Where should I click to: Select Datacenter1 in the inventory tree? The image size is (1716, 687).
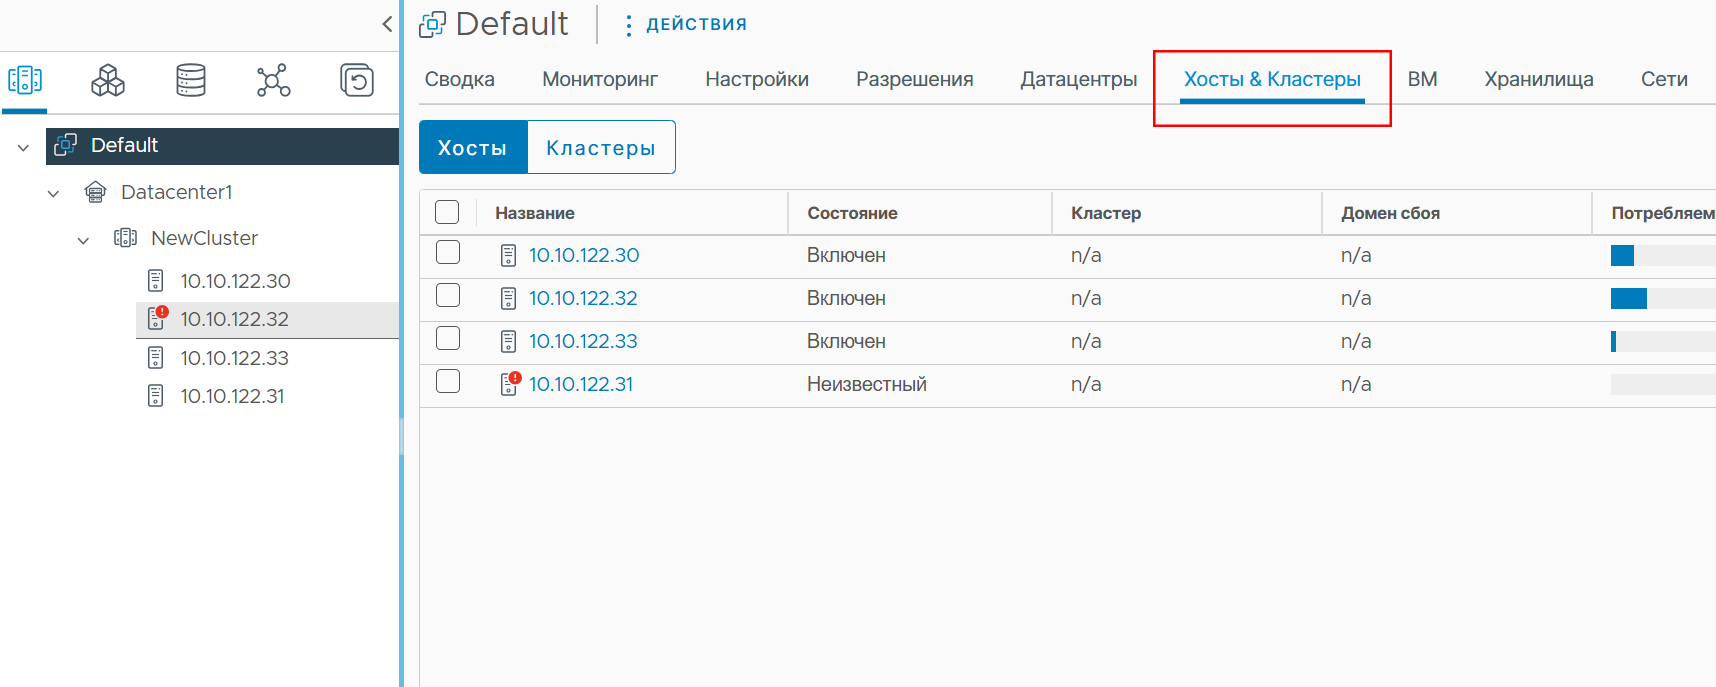[177, 192]
